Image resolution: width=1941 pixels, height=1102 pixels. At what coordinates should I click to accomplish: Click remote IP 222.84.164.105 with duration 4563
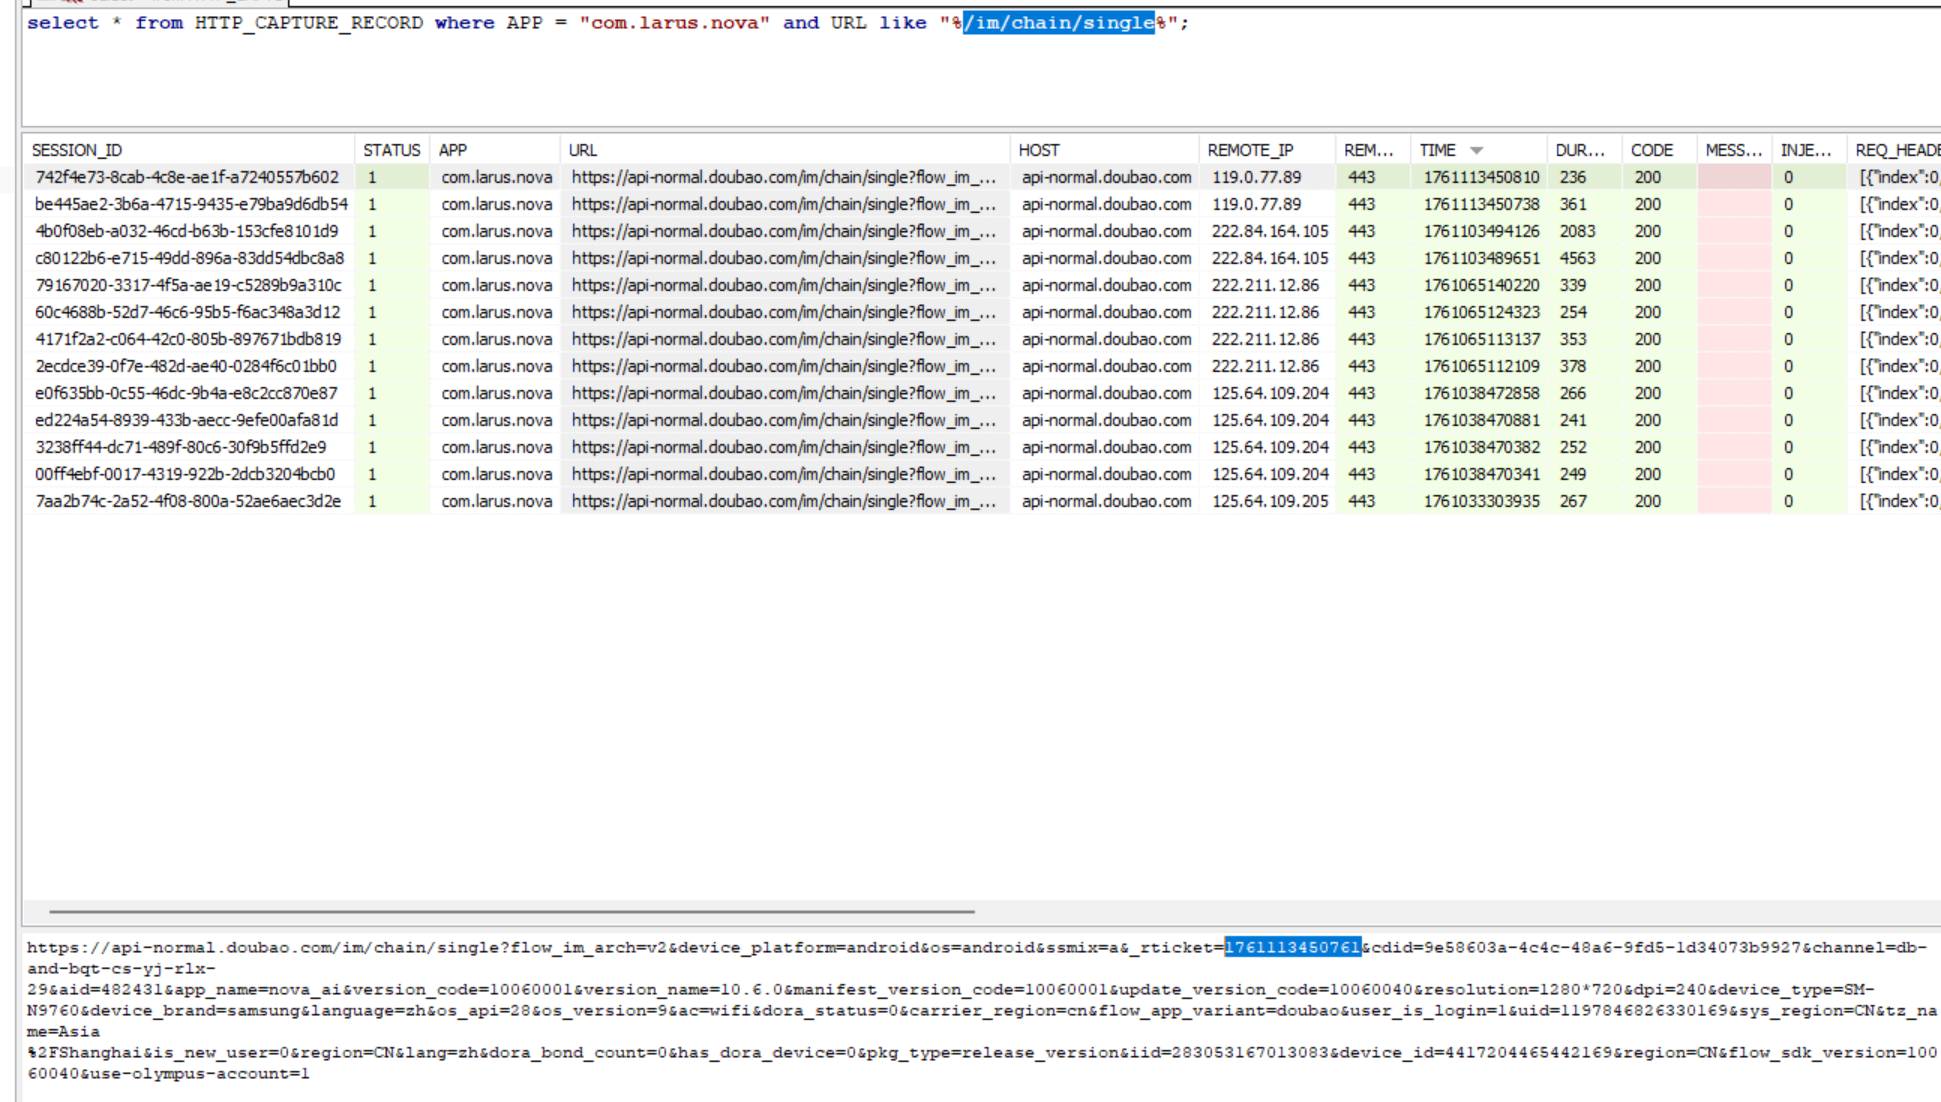click(x=1269, y=258)
